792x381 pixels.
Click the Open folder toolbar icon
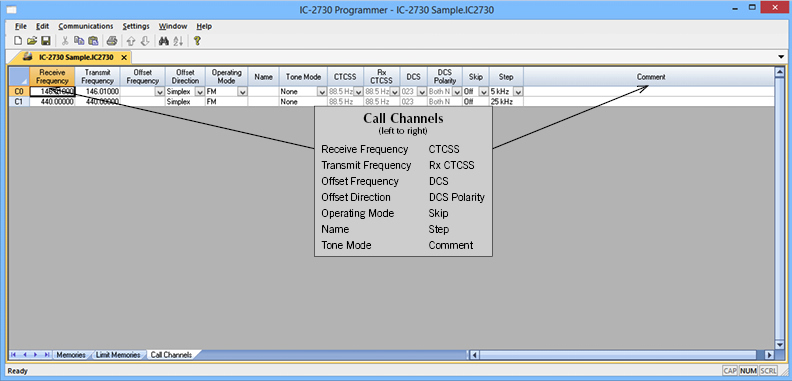pos(32,41)
